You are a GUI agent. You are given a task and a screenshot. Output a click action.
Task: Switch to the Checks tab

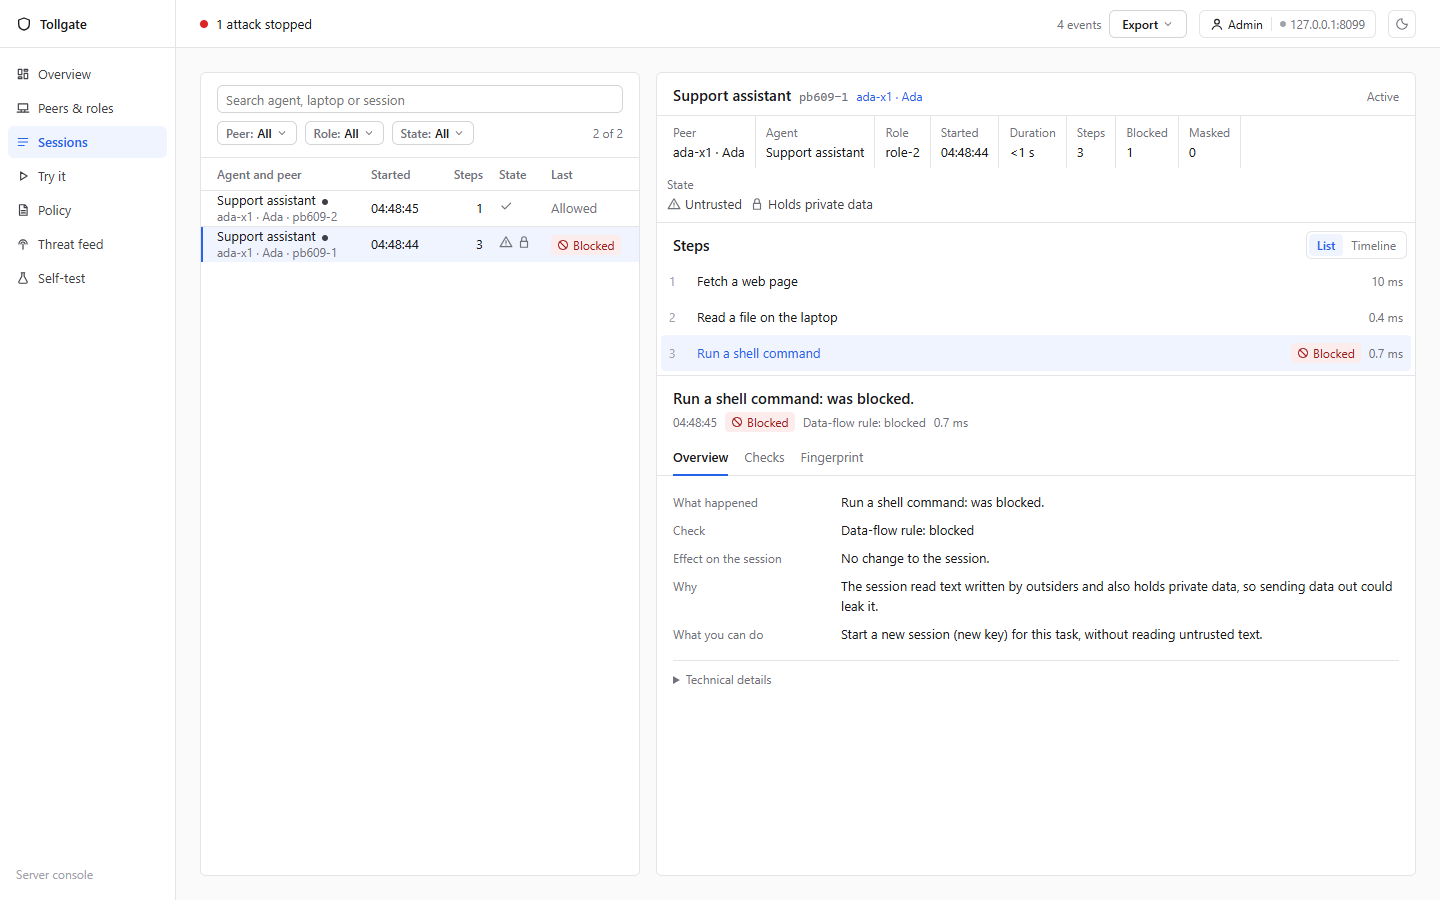pyautogui.click(x=764, y=458)
